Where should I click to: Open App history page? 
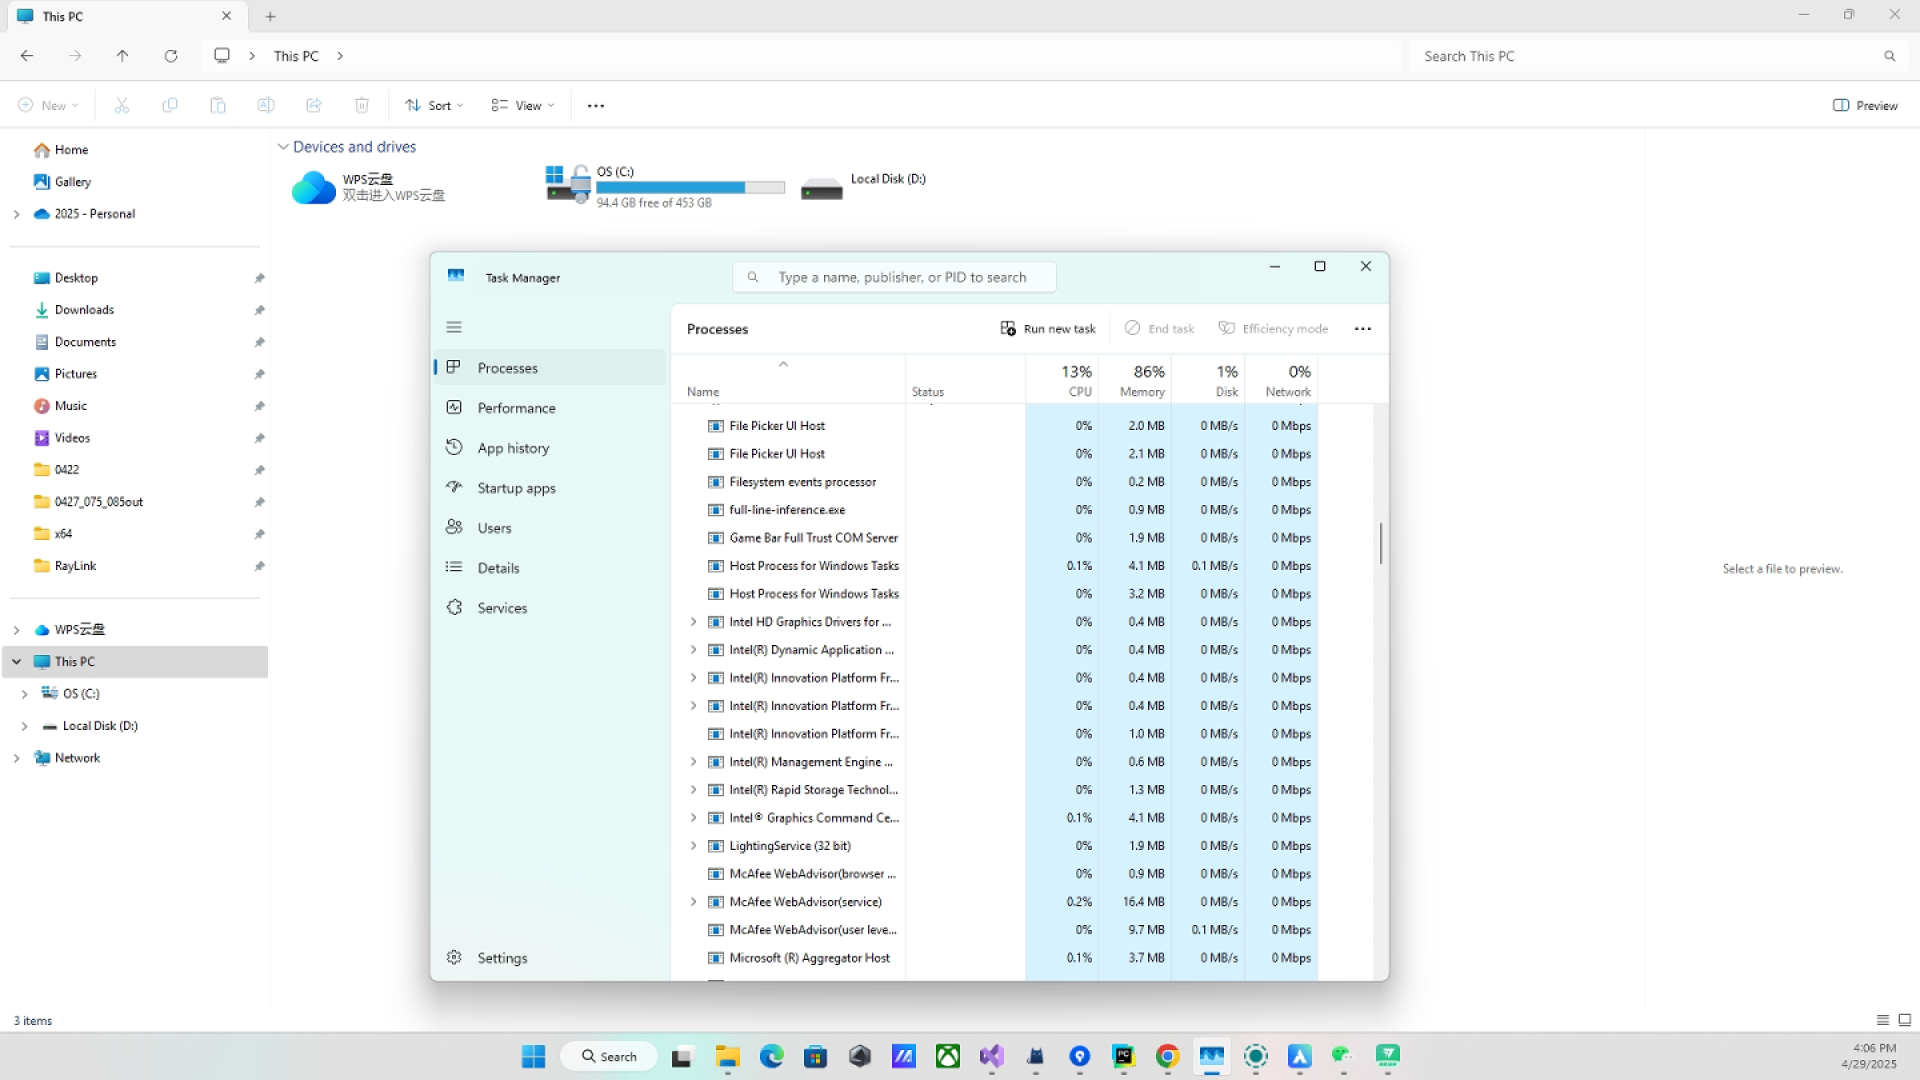[550, 448]
